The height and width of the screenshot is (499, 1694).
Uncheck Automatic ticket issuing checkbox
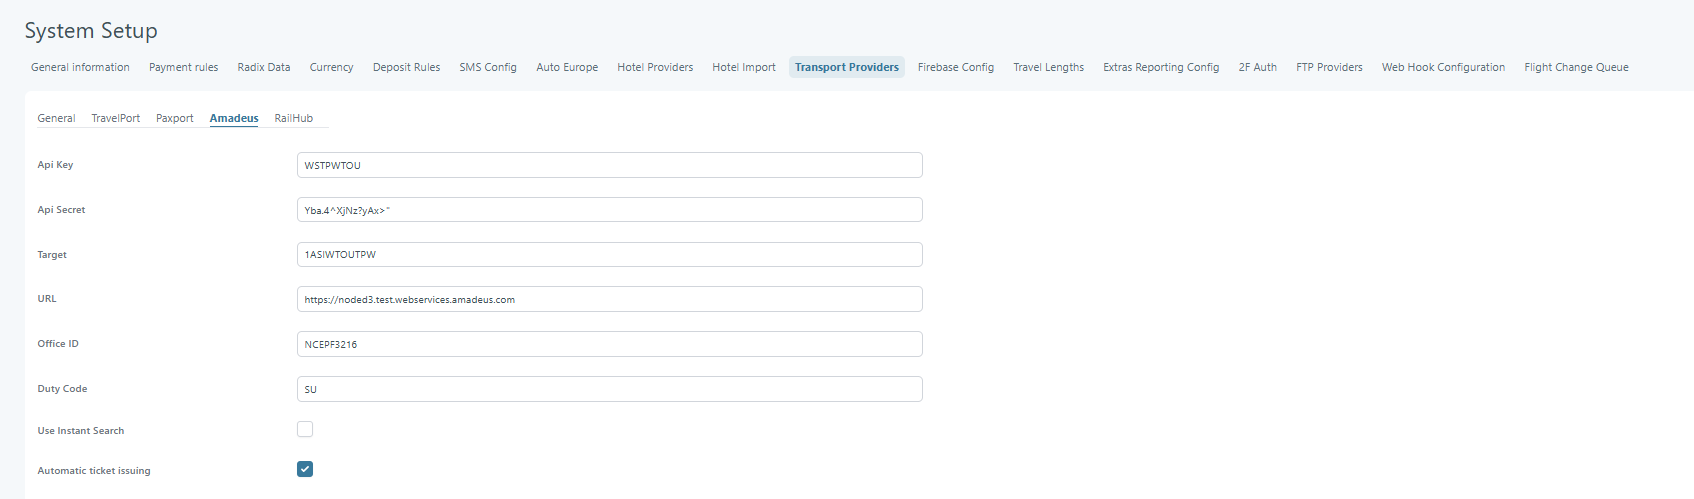[x=305, y=469]
